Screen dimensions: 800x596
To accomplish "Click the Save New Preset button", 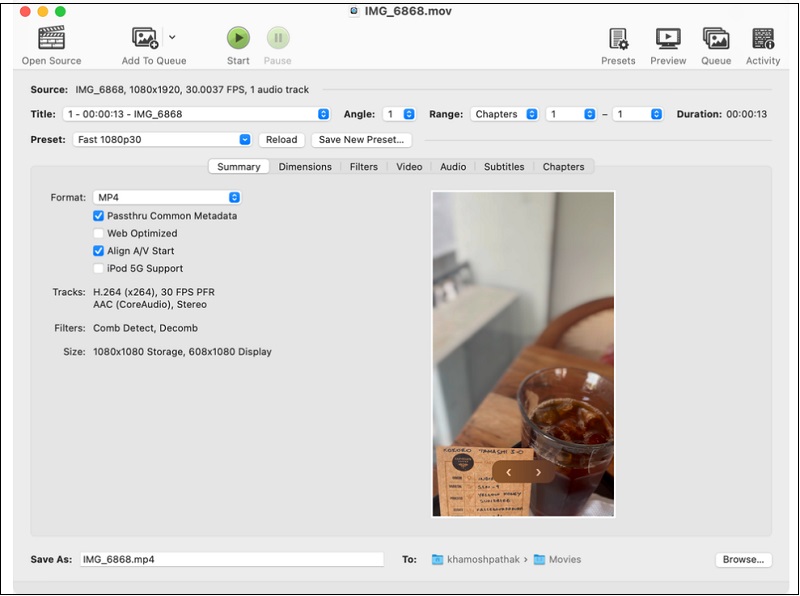I will 361,140.
